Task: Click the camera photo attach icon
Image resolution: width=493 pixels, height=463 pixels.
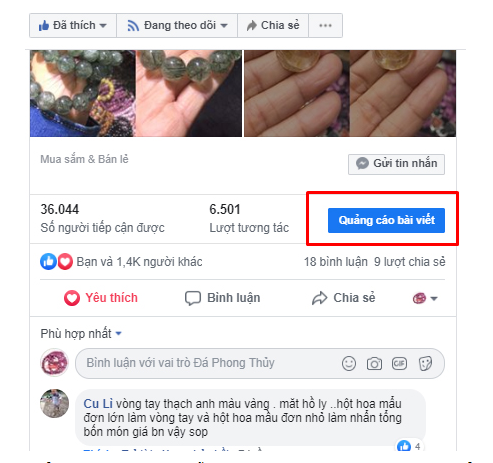Action: 374,363
